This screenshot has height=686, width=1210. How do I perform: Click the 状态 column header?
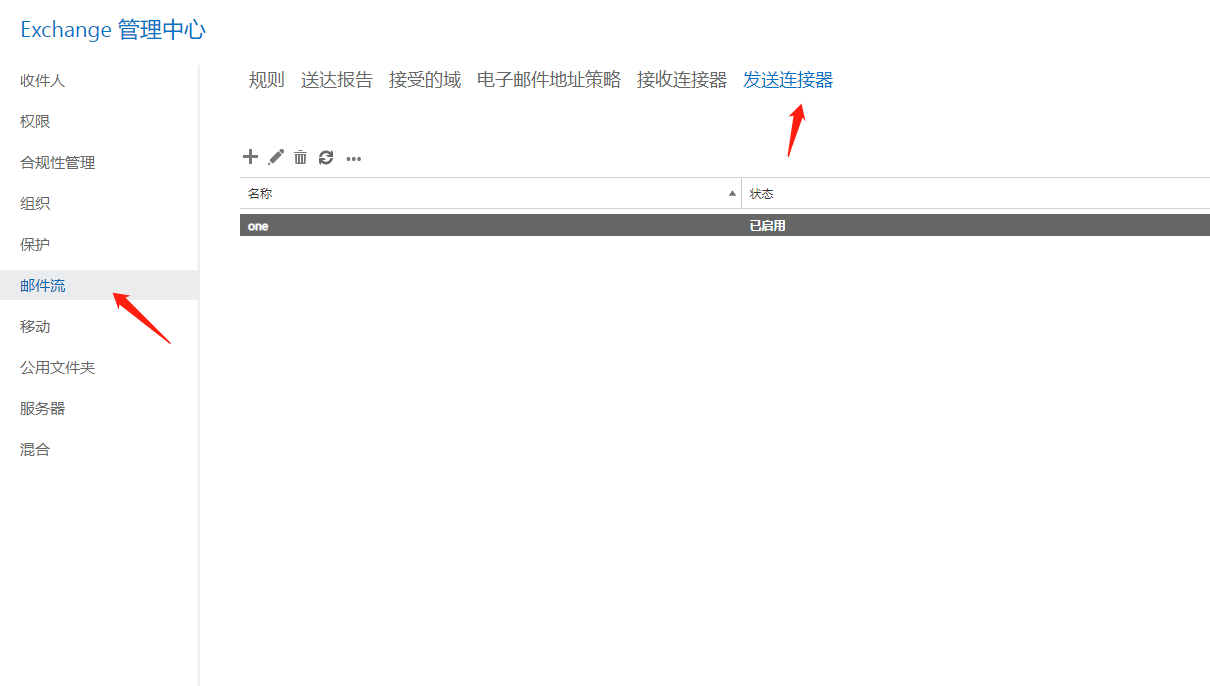point(762,193)
